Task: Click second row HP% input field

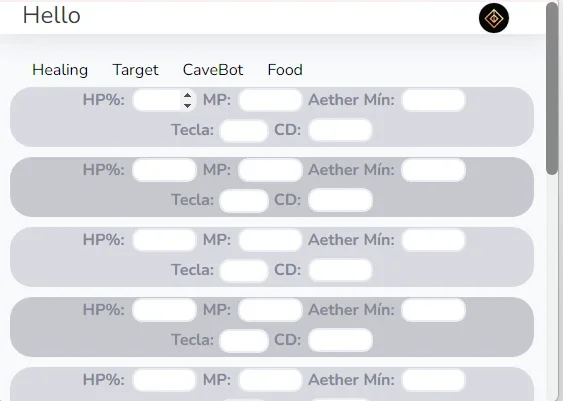Action: [164, 170]
